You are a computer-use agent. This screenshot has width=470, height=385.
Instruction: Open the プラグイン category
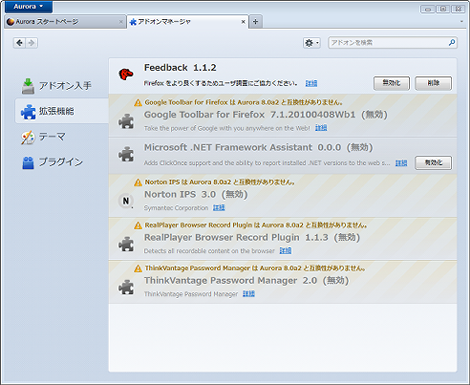pyautogui.click(x=62, y=162)
